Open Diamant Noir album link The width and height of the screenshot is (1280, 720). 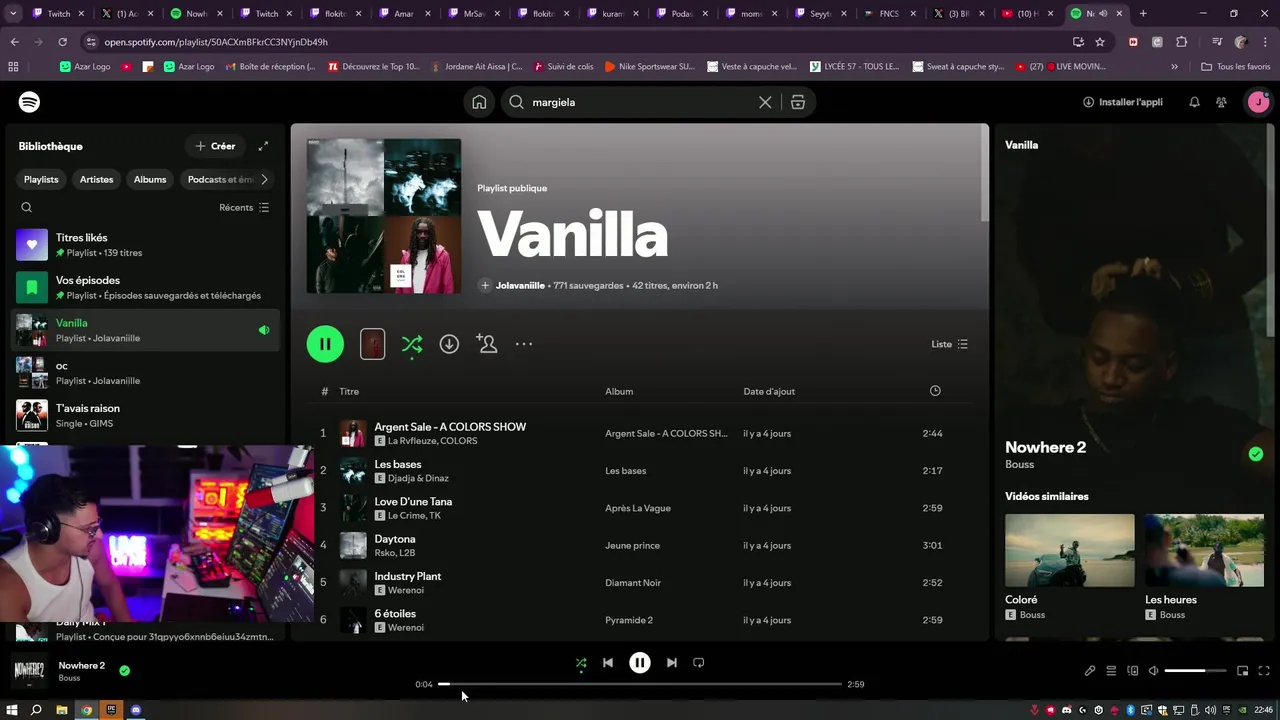[x=633, y=583]
